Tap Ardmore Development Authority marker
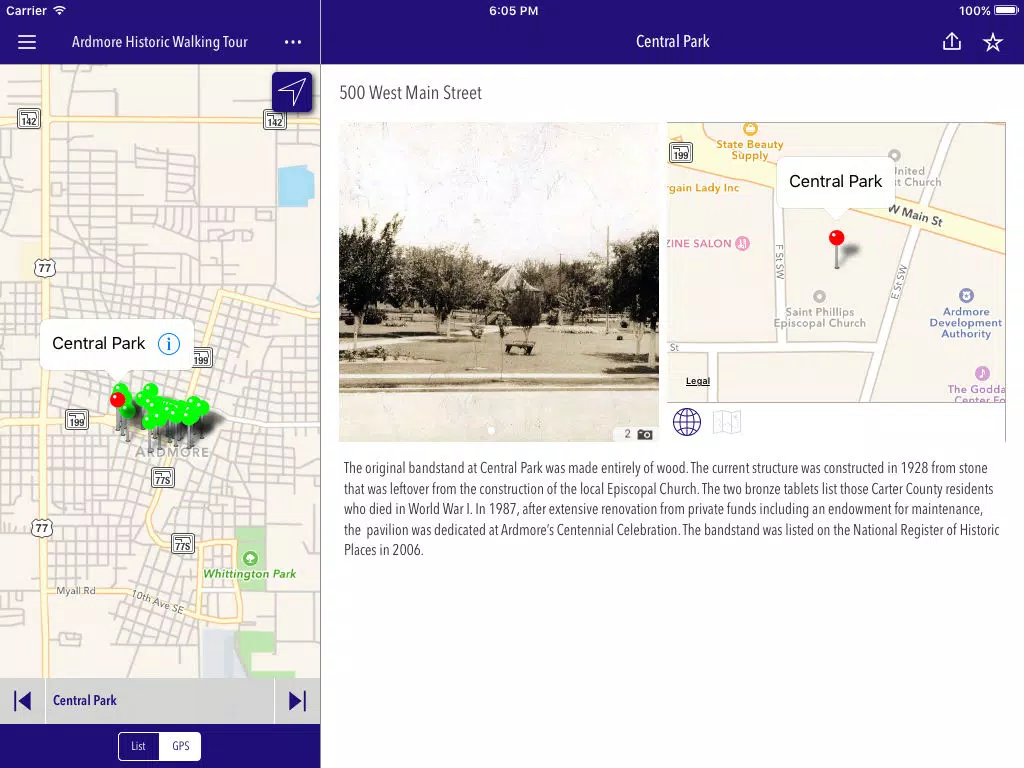Screen dimensions: 1024x768 pos(966,295)
